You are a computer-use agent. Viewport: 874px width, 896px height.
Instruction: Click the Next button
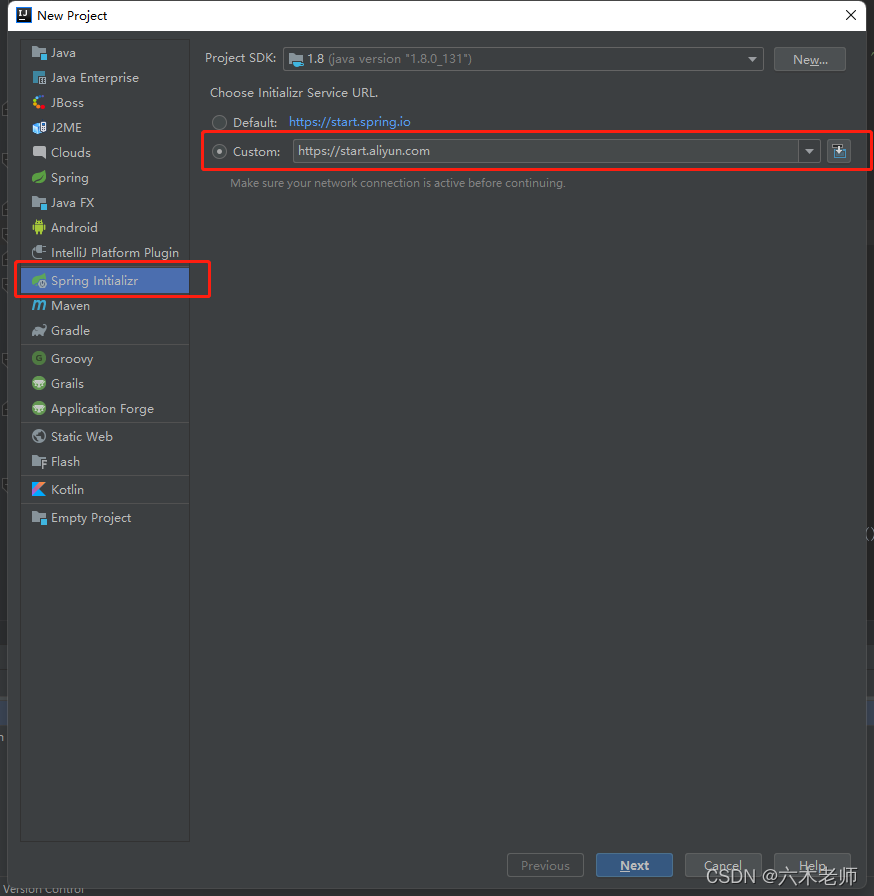tap(634, 865)
